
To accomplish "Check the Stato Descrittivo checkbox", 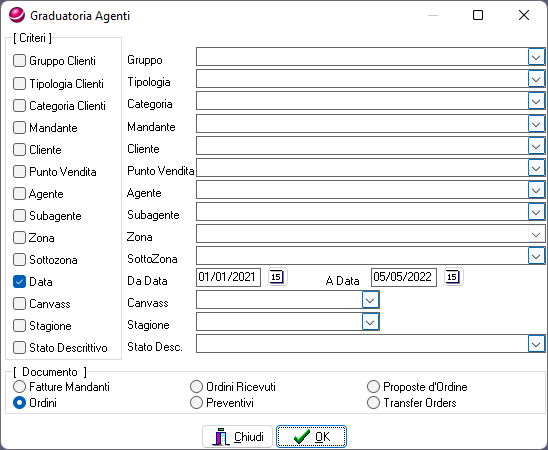I will pyautogui.click(x=19, y=348).
